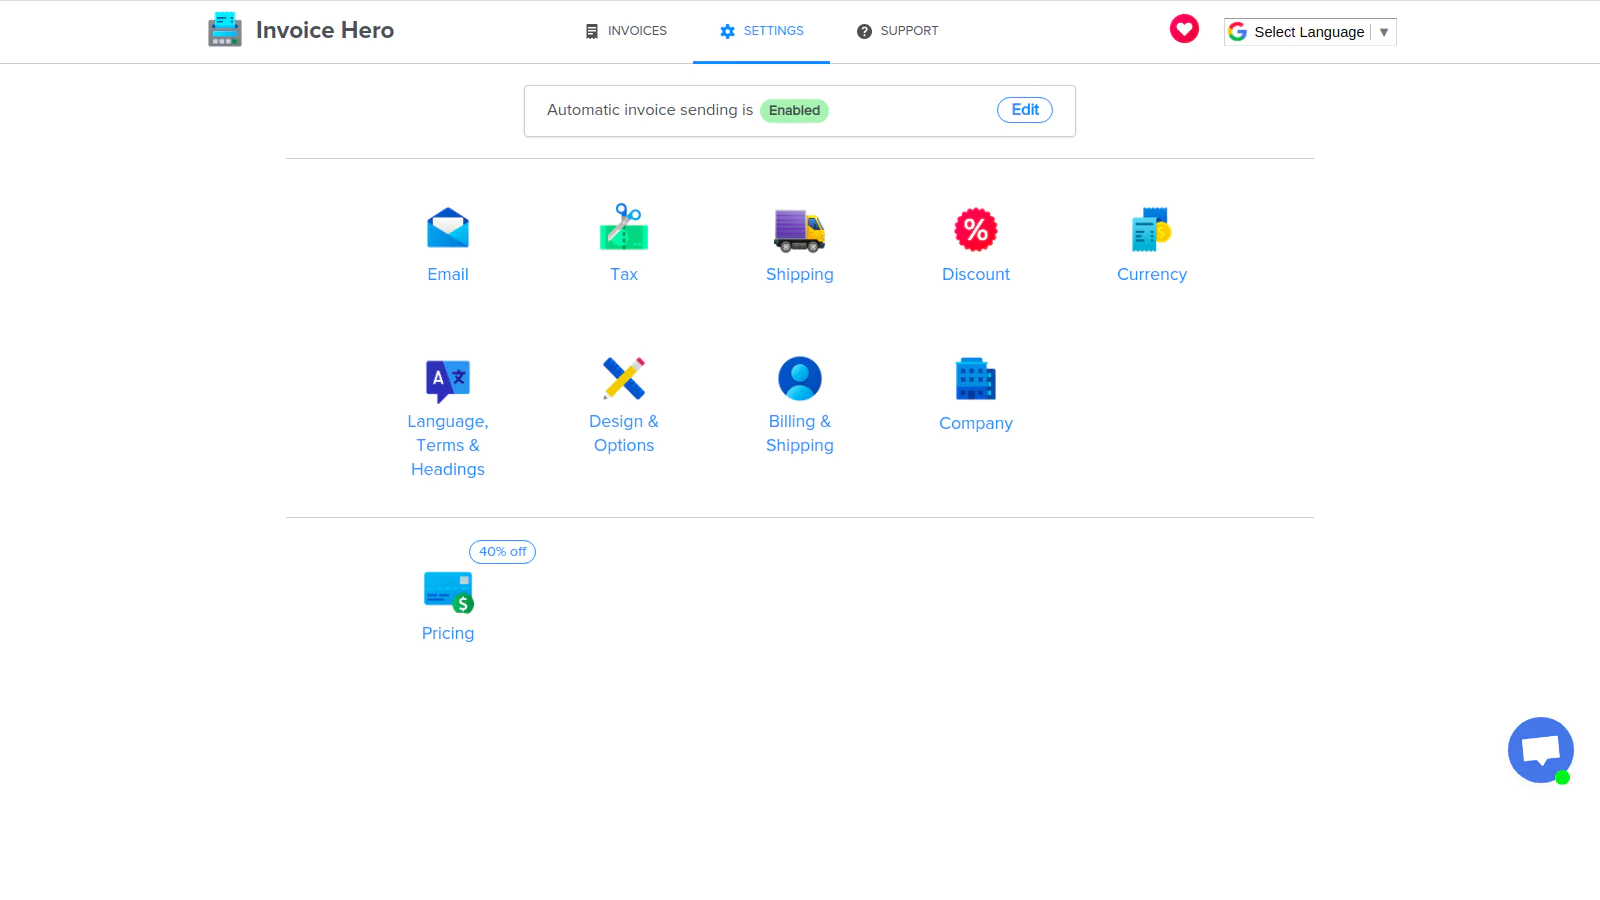Click the Enabled status badge
Image resolution: width=1600 pixels, height=900 pixels.
(794, 110)
